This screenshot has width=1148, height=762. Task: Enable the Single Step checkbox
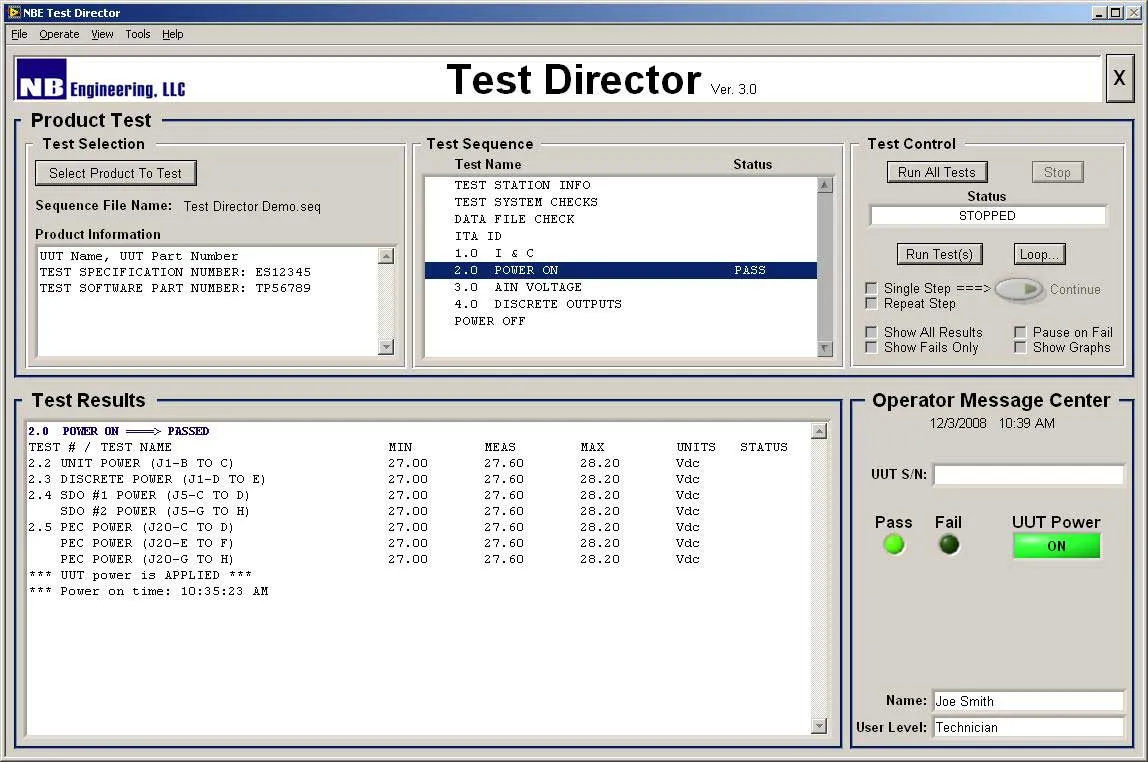point(872,289)
